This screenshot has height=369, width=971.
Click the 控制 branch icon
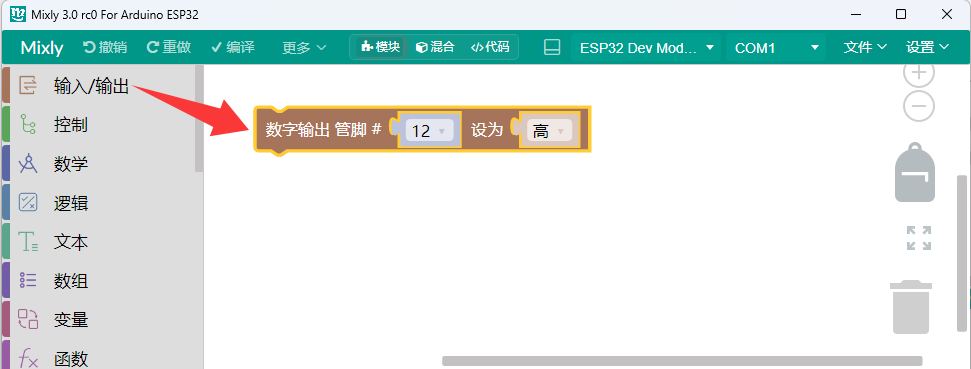click(28, 124)
